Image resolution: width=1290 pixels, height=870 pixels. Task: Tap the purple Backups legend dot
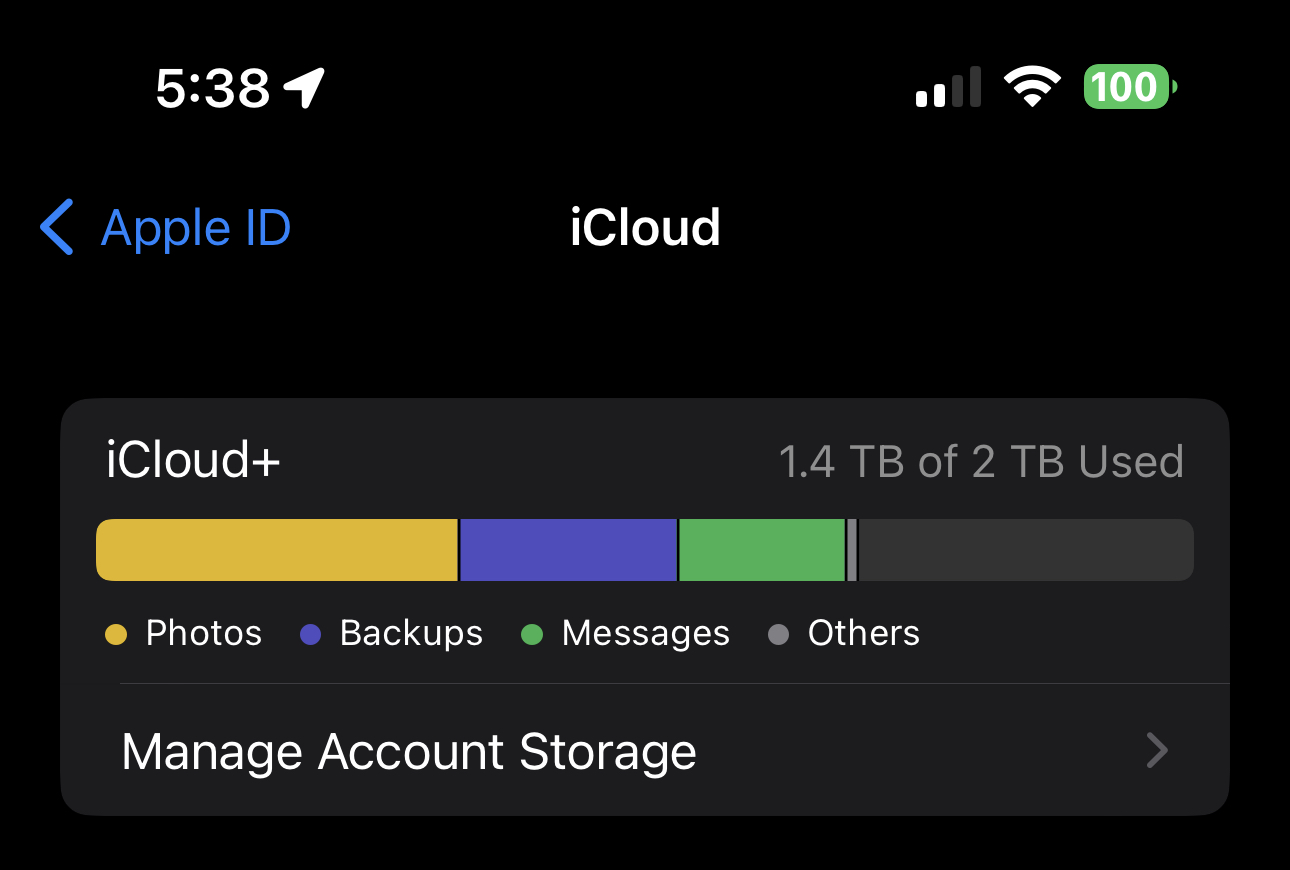[x=311, y=634]
